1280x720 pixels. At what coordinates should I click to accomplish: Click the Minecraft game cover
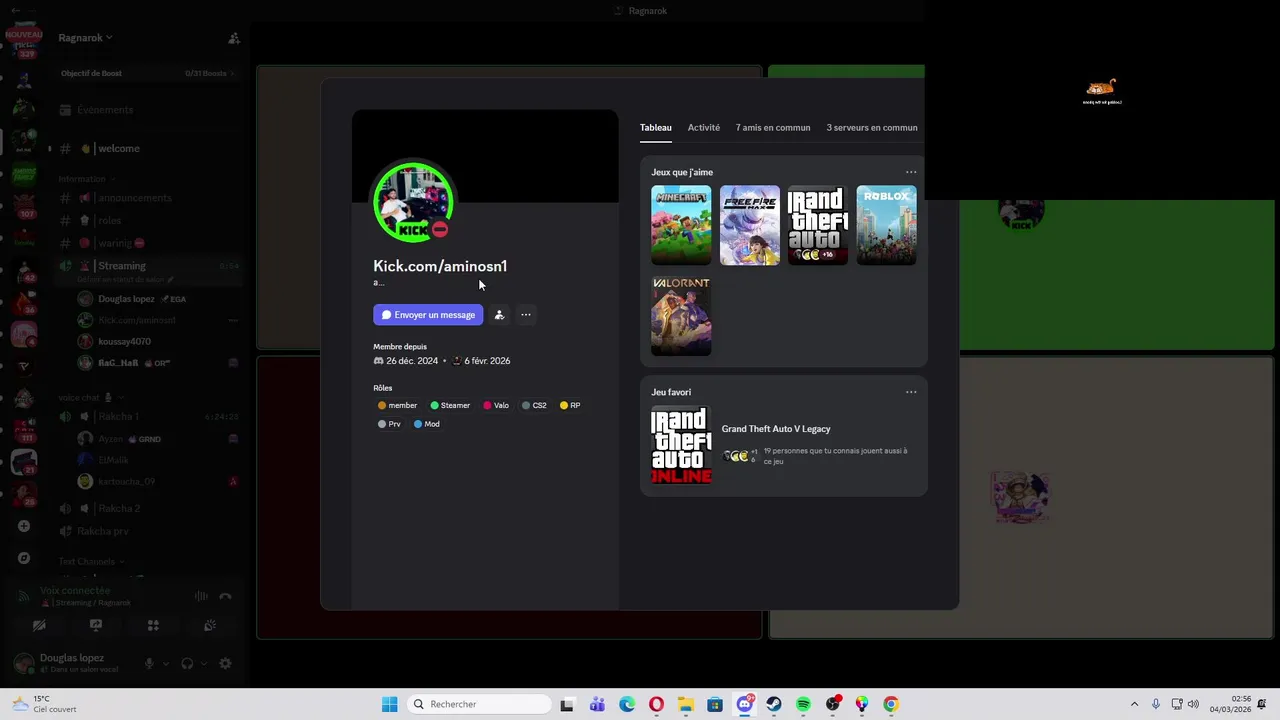[681, 225]
